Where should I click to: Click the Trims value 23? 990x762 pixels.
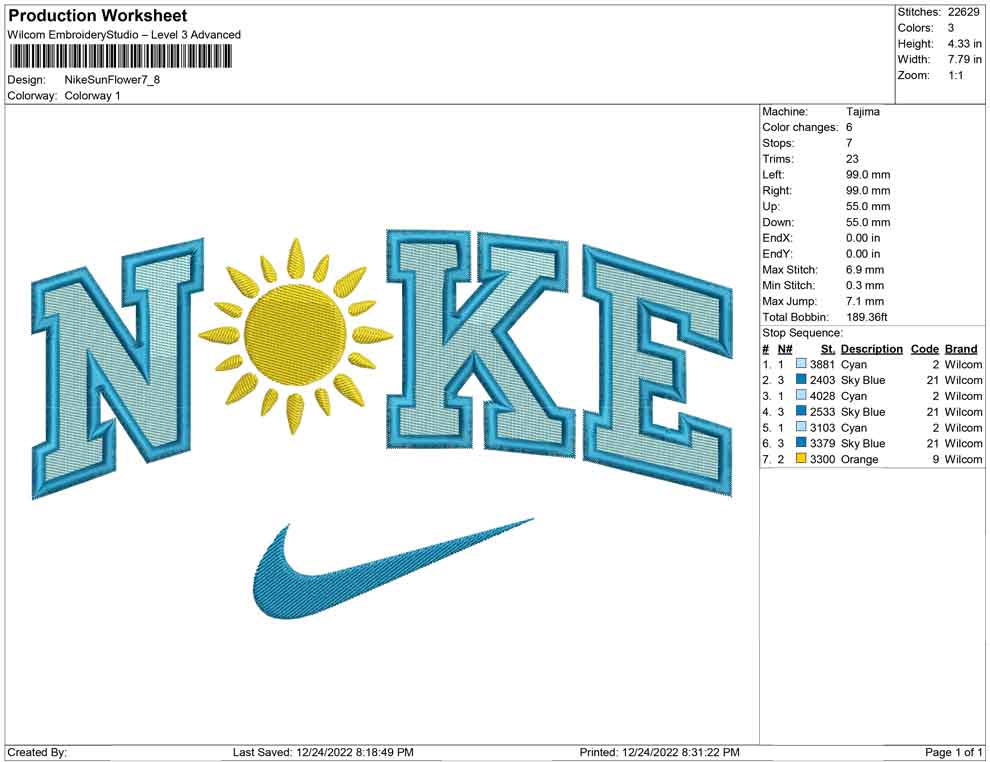852,159
